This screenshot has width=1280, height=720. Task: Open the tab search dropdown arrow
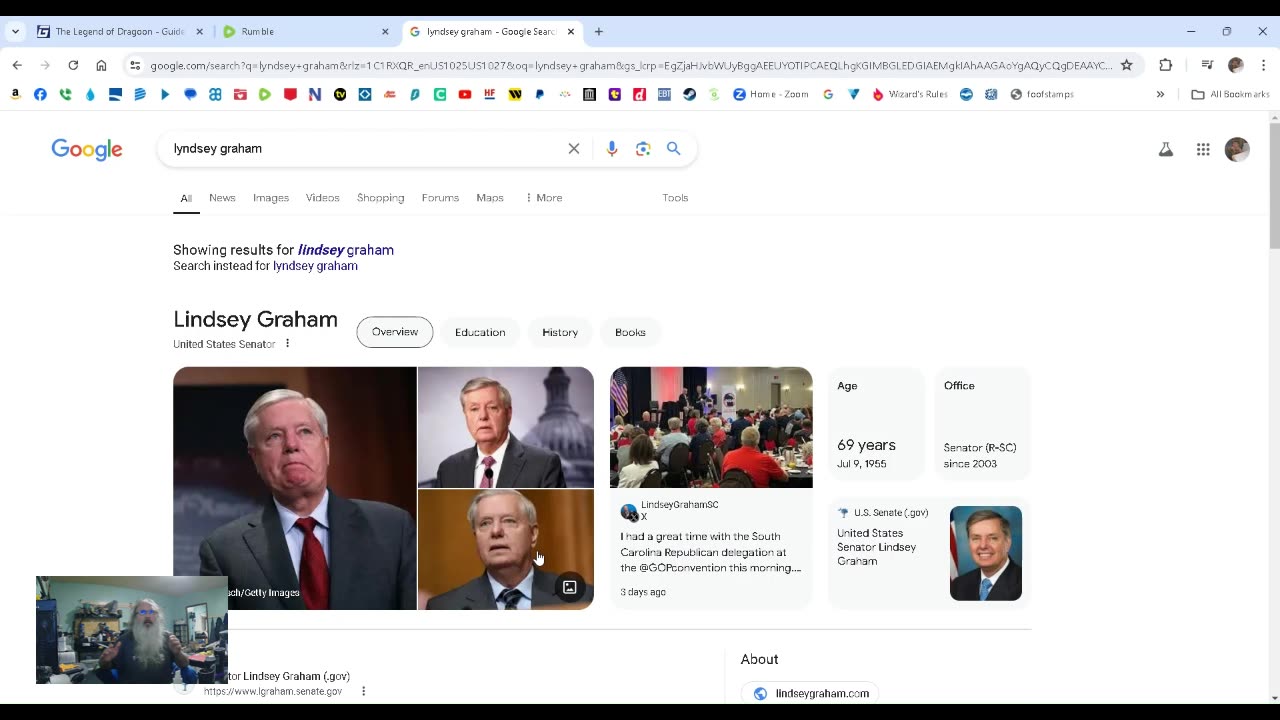coord(16,32)
